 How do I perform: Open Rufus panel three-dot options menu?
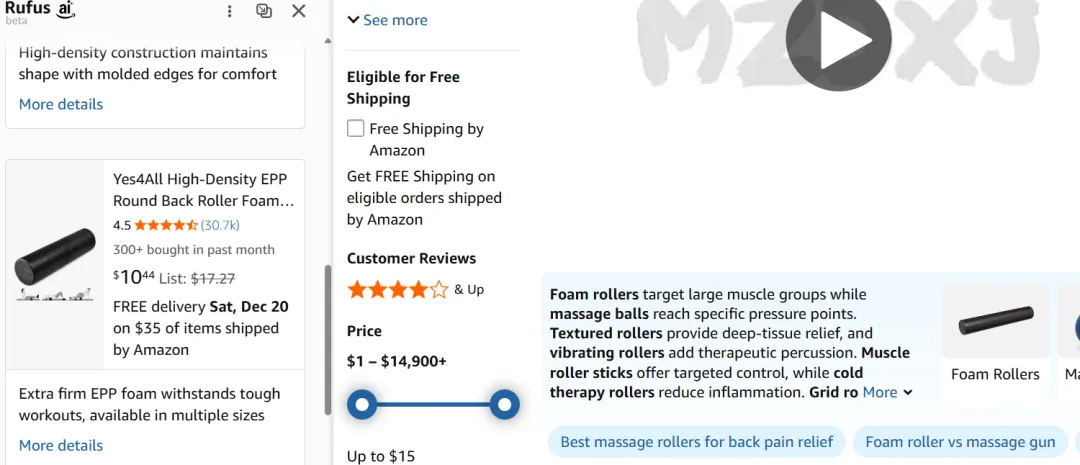pos(229,11)
